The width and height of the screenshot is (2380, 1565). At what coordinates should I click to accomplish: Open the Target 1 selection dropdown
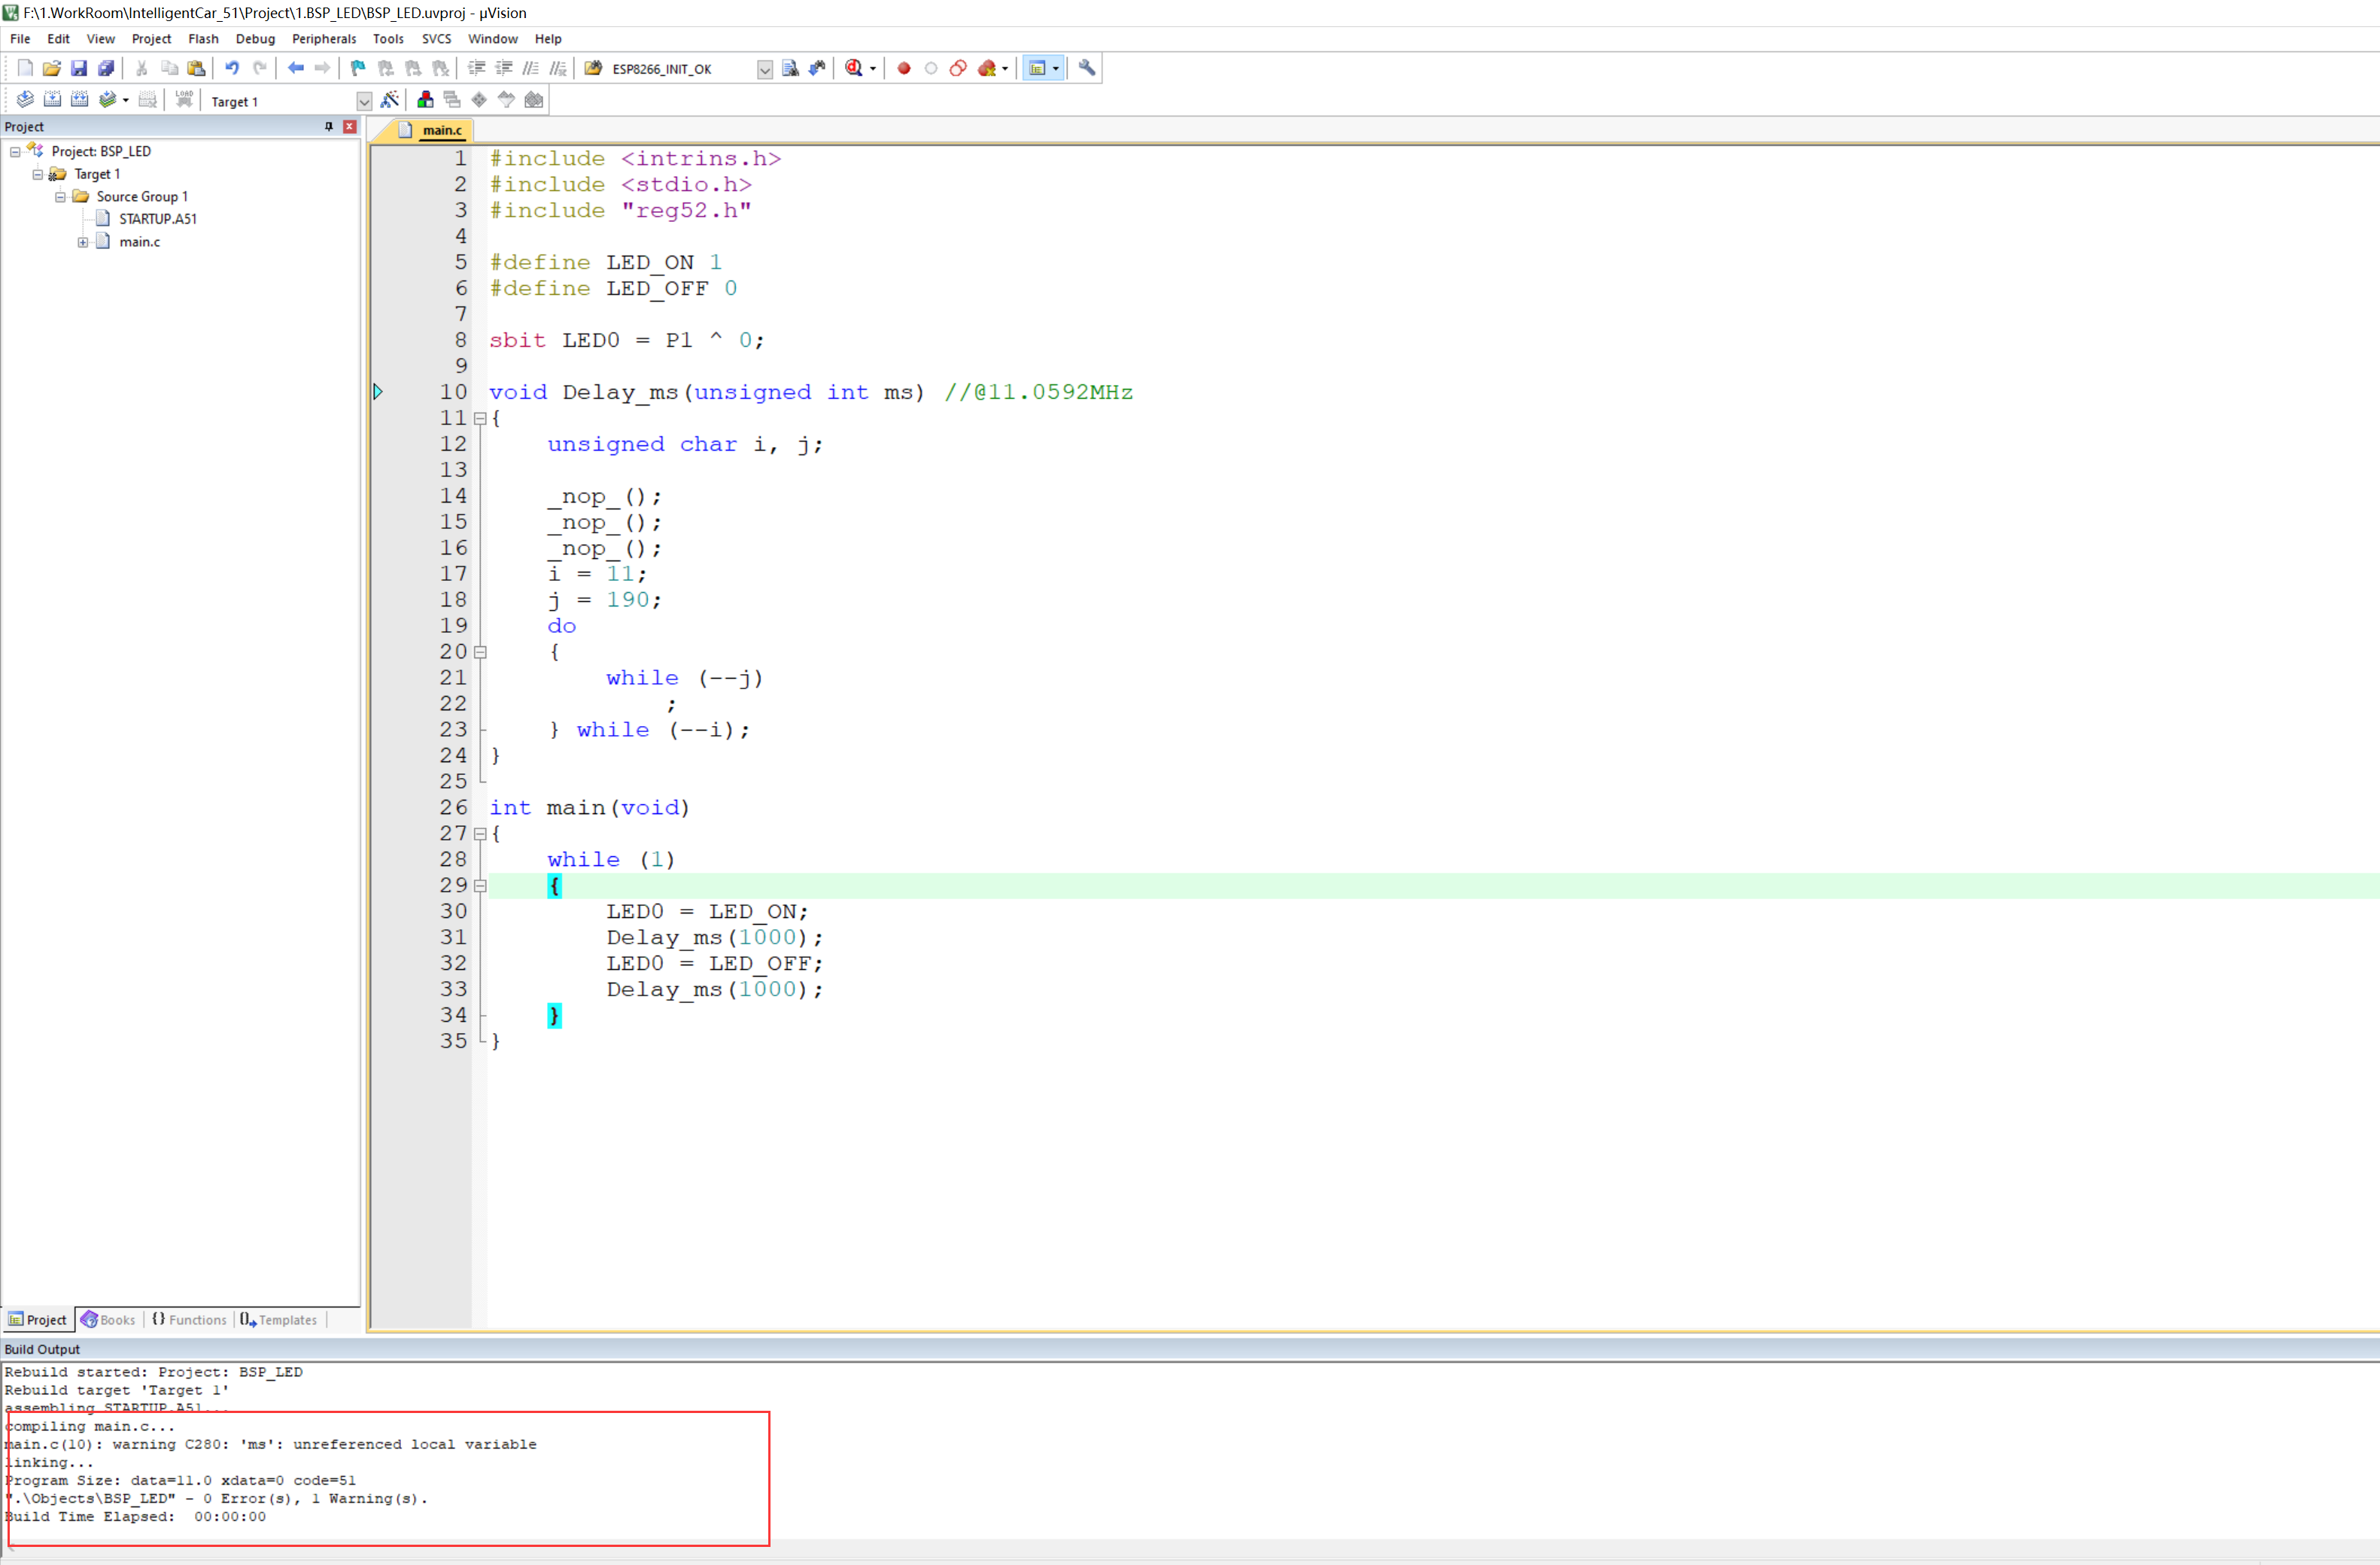pos(364,101)
